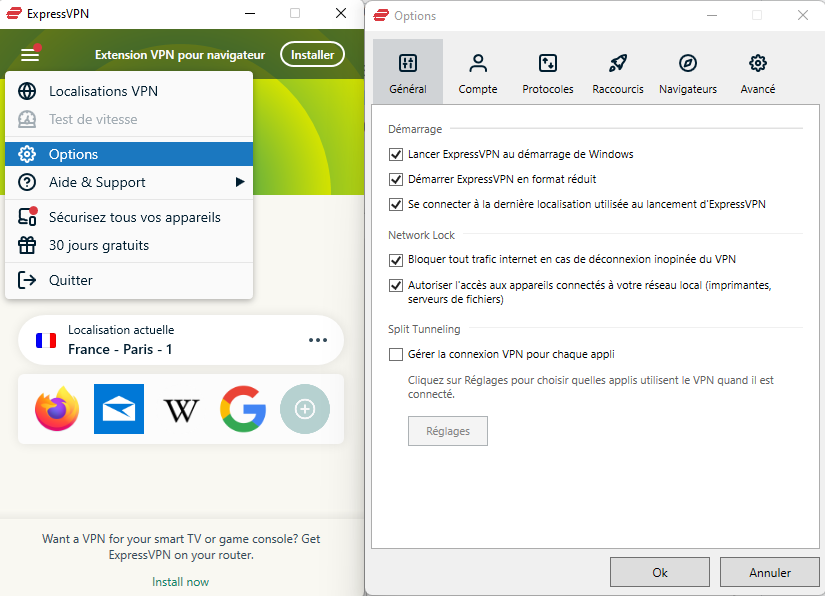Click Extension VPN pour navigateur banner text
The height and width of the screenshot is (596, 825).
(x=180, y=55)
